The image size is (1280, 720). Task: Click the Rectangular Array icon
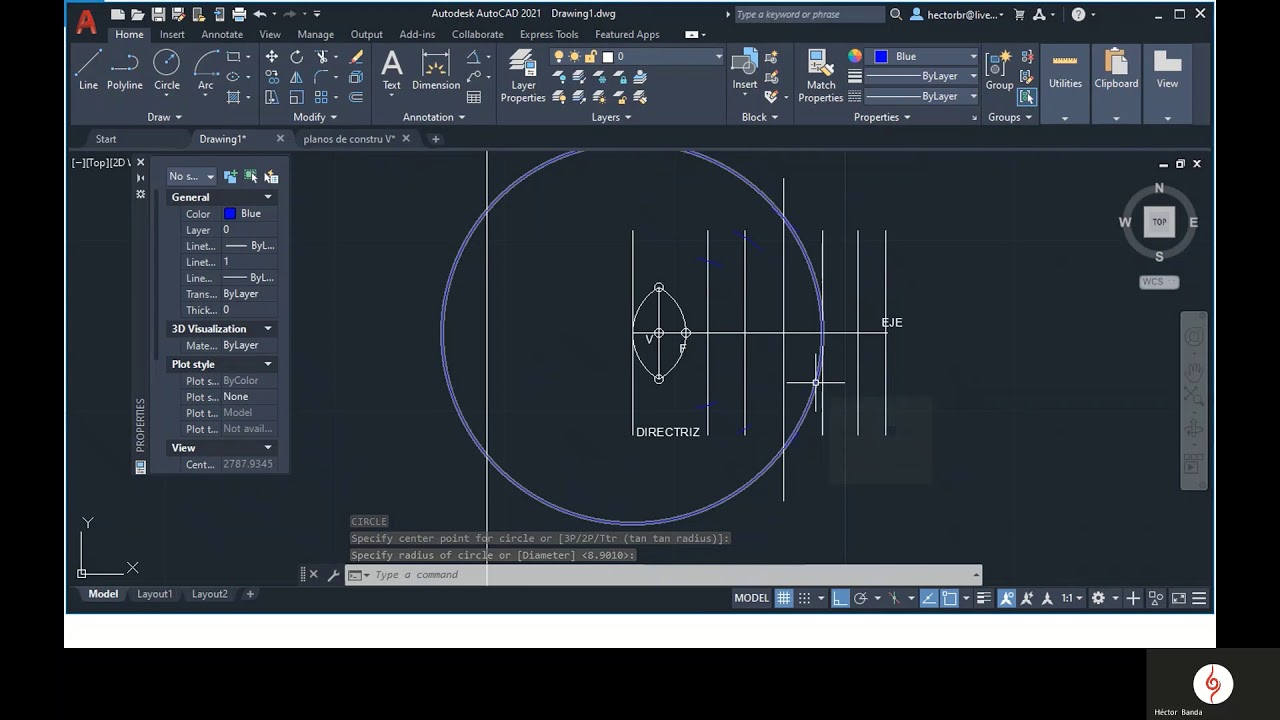click(x=322, y=97)
